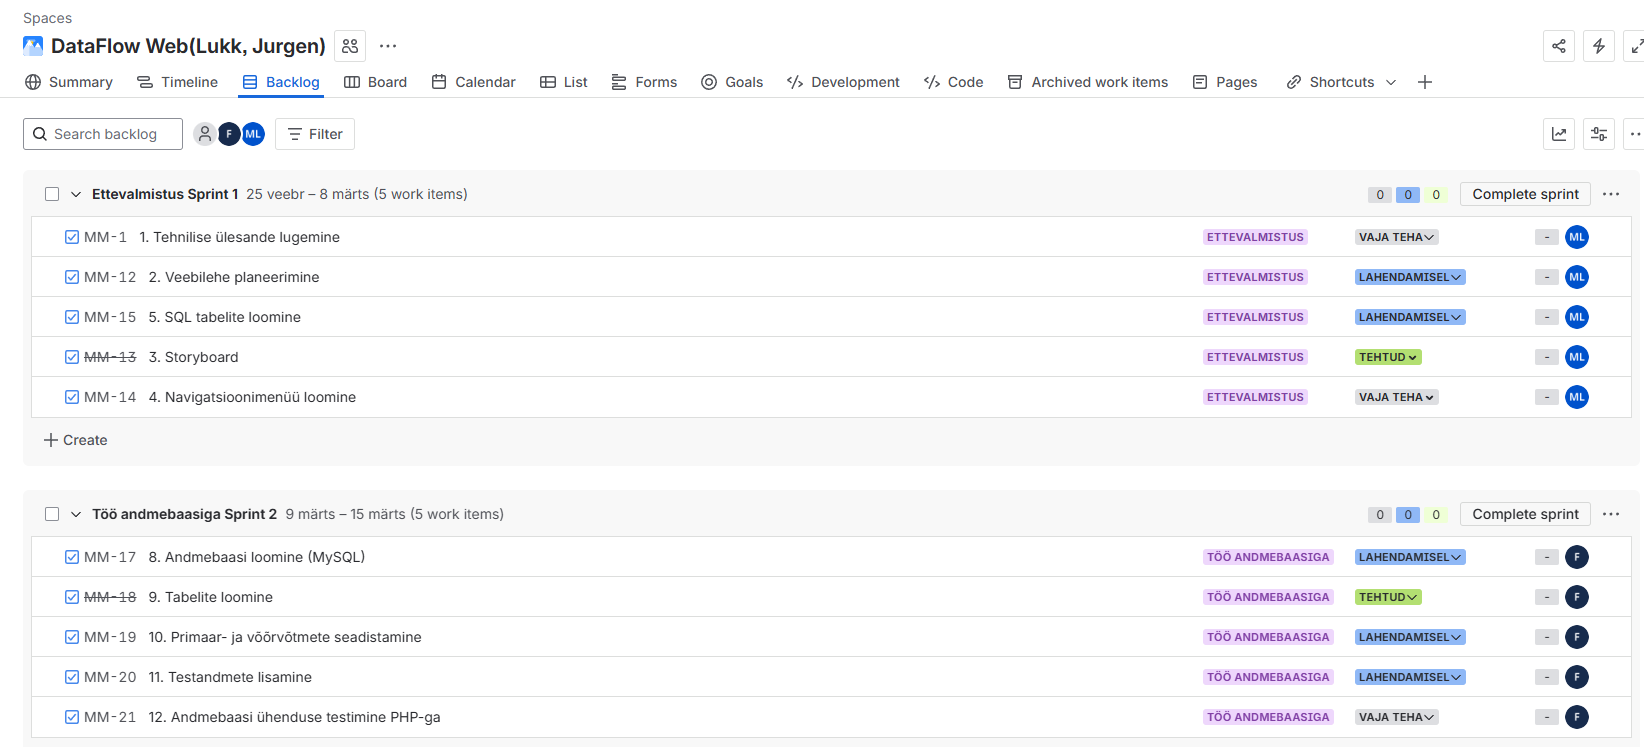Click the share icon in header
This screenshot has width=1644, height=747.
1558,46
